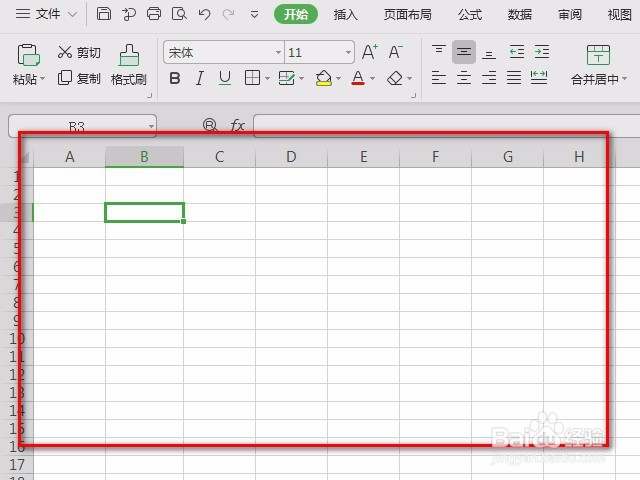Click the table style icon
The width and height of the screenshot is (640, 480).
tap(287, 78)
